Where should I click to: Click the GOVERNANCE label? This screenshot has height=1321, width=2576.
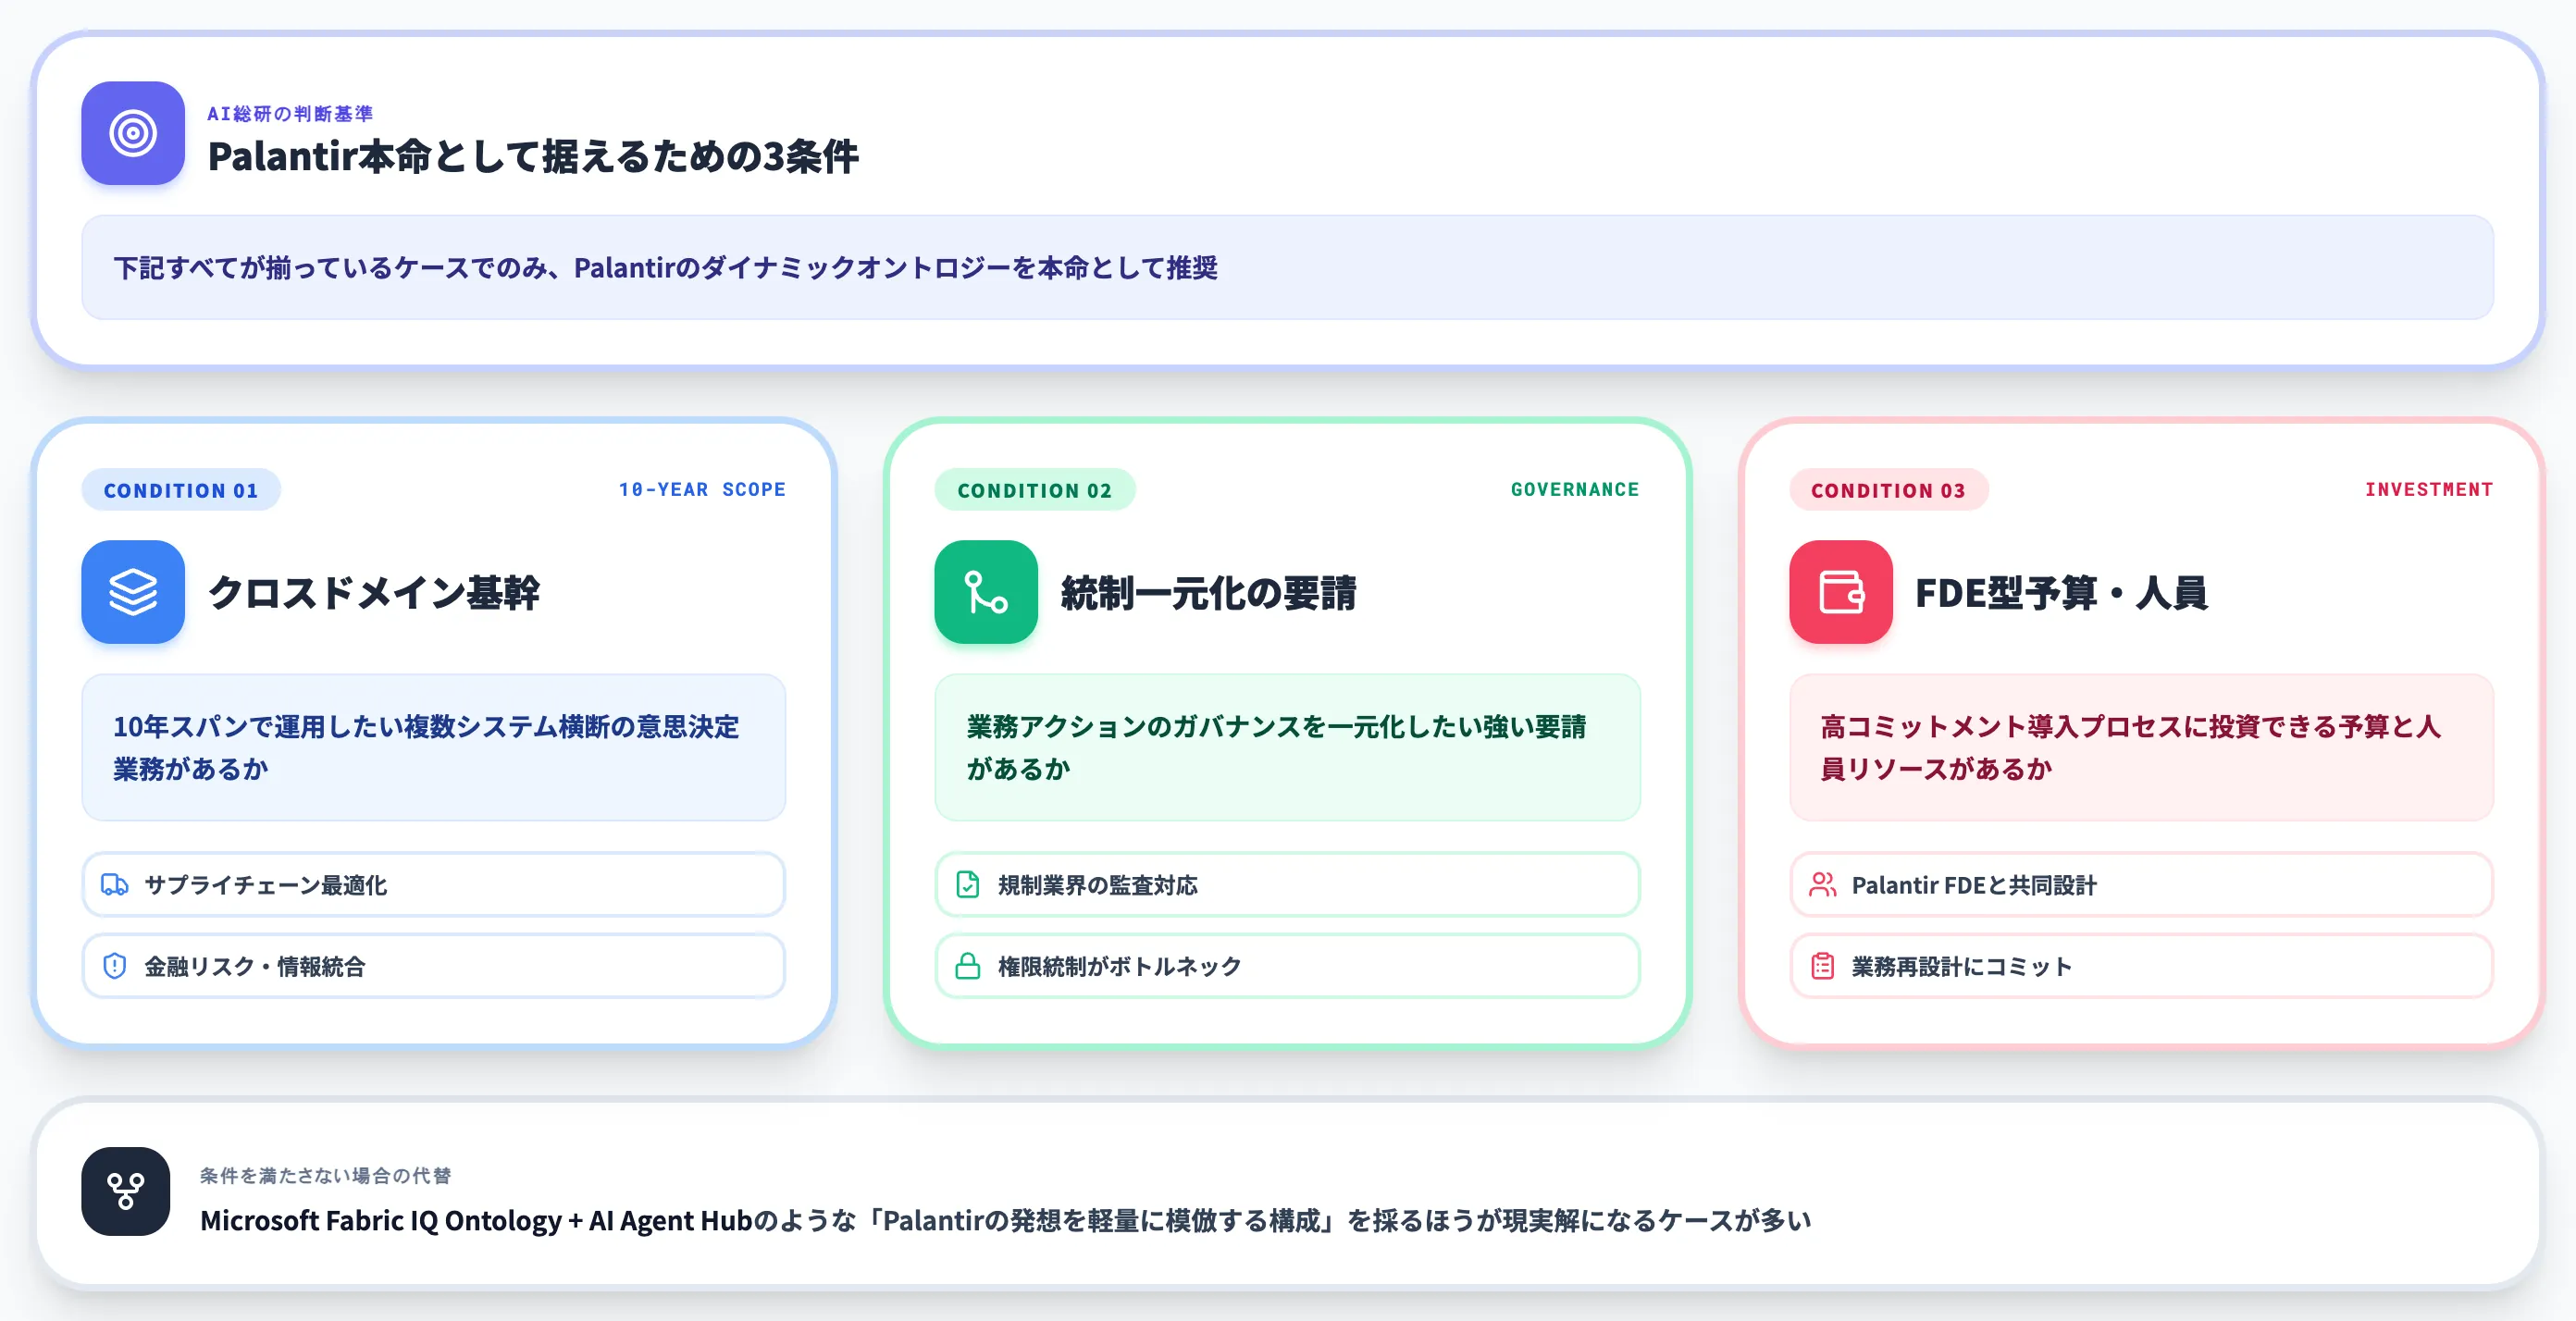tap(1575, 490)
